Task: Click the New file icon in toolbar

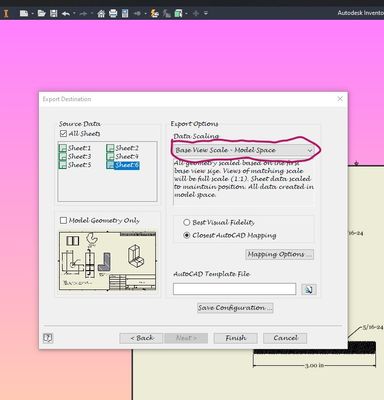Action: [24, 13]
